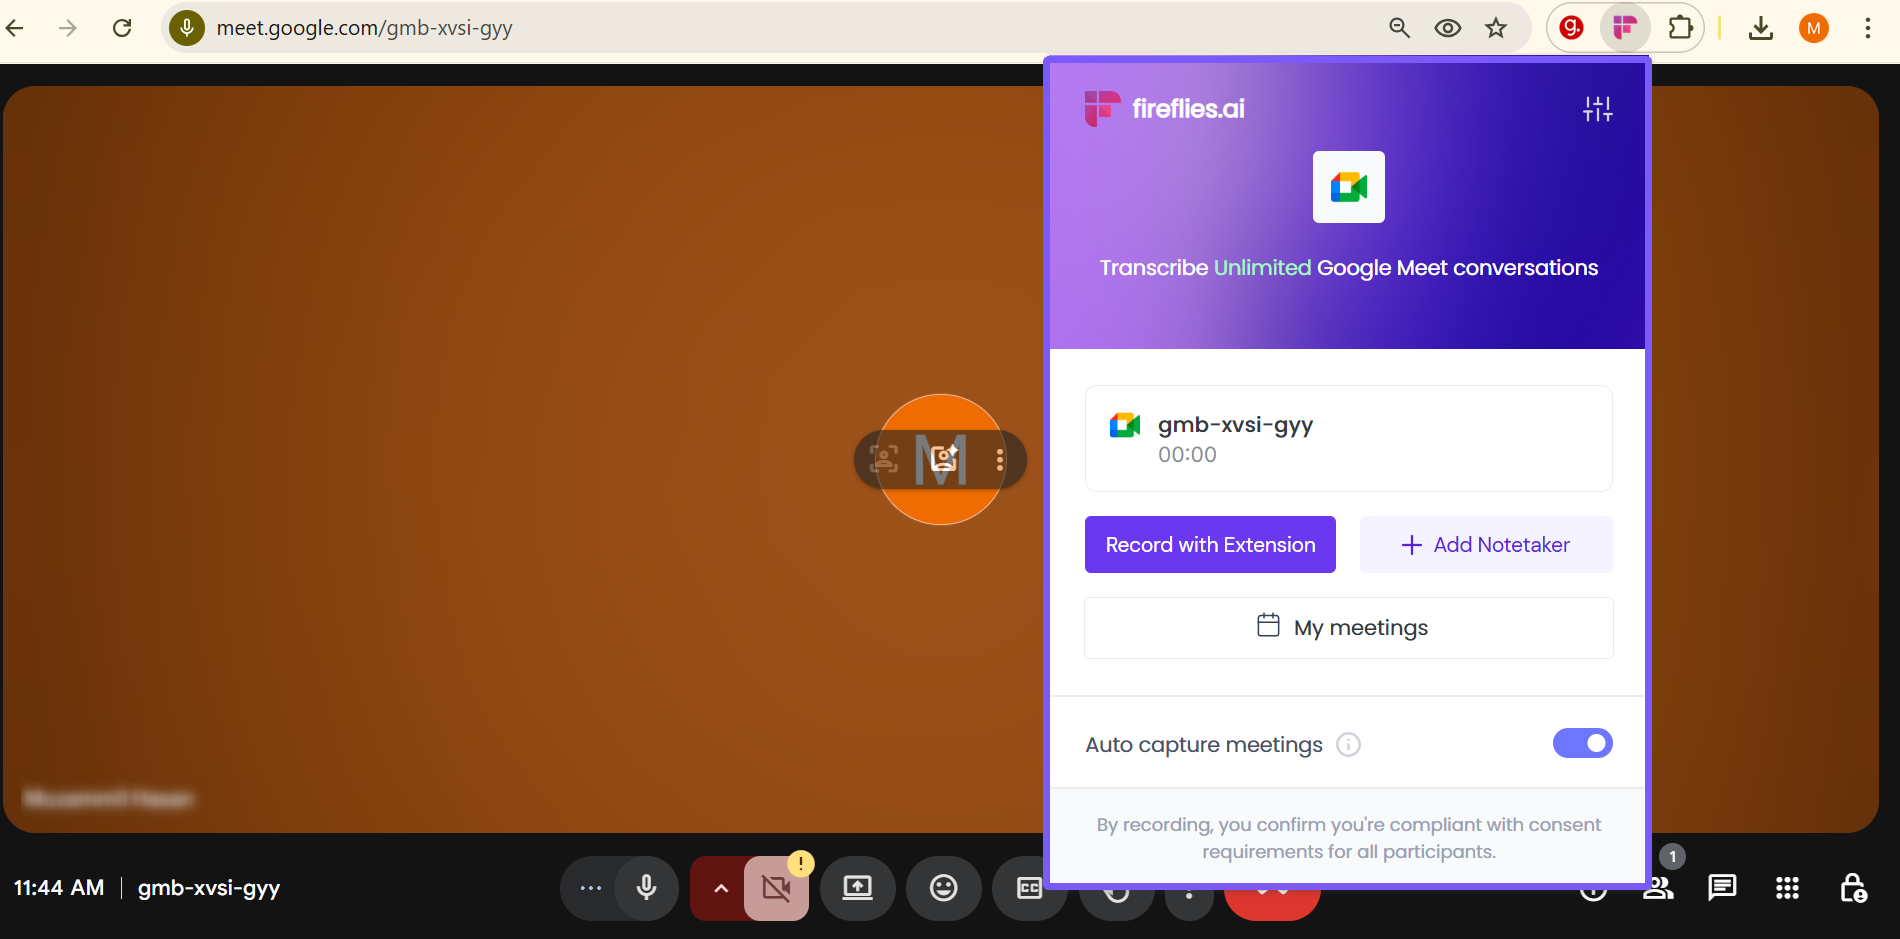Turn on captions with CC button

[1029, 888]
